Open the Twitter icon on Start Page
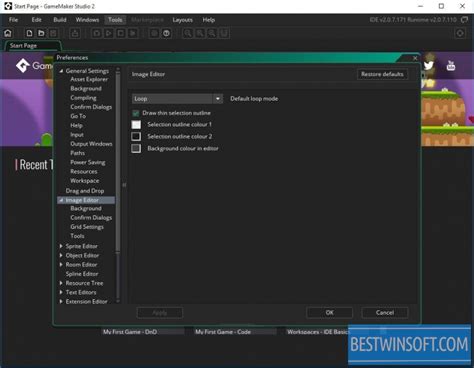This screenshot has width=474, height=368. (429, 65)
